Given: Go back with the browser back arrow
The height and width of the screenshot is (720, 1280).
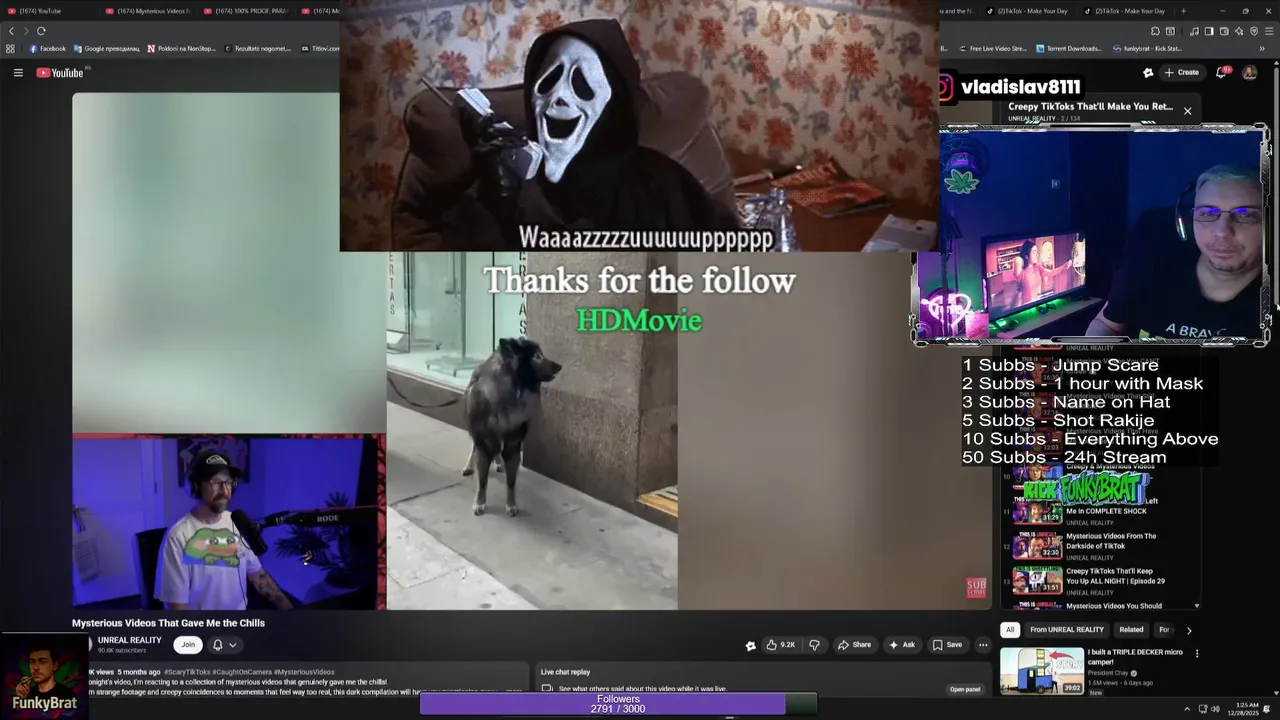Looking at the screenshot, I should tap(12, 31).
